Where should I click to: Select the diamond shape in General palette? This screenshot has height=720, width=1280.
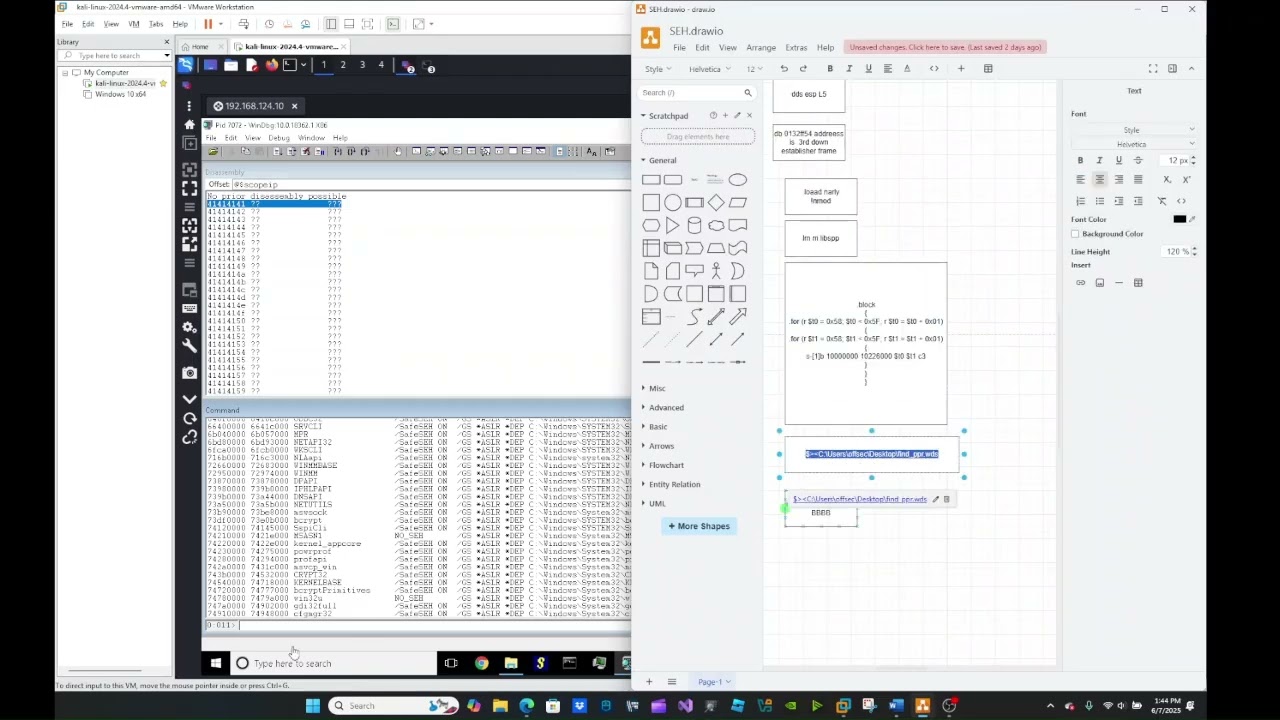(716, 203)
